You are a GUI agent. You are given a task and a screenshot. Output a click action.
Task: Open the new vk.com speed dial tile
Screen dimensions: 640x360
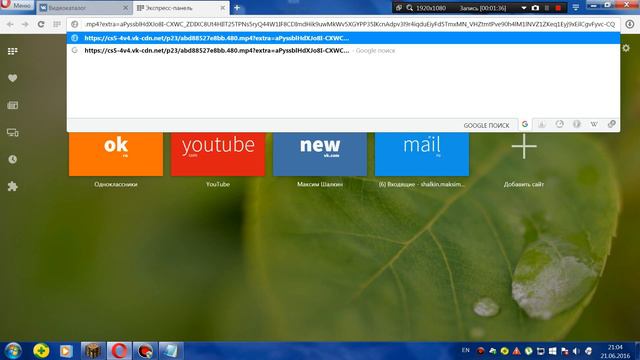(x=320, y=154)
